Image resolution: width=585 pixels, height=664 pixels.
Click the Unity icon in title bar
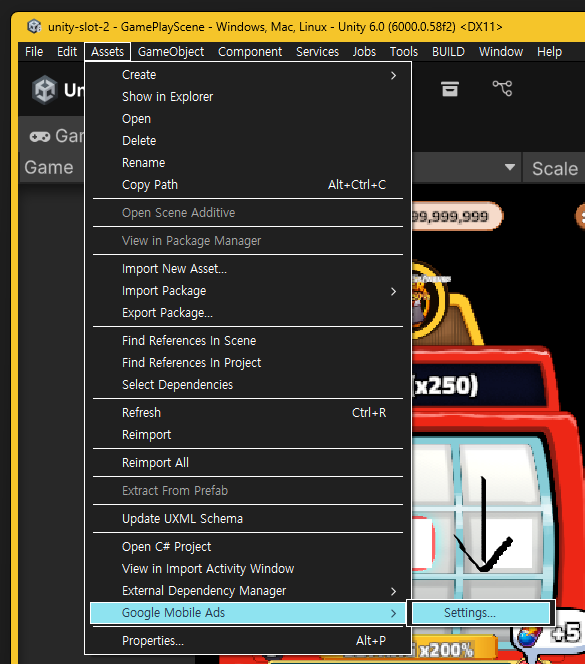pos(34,26)
